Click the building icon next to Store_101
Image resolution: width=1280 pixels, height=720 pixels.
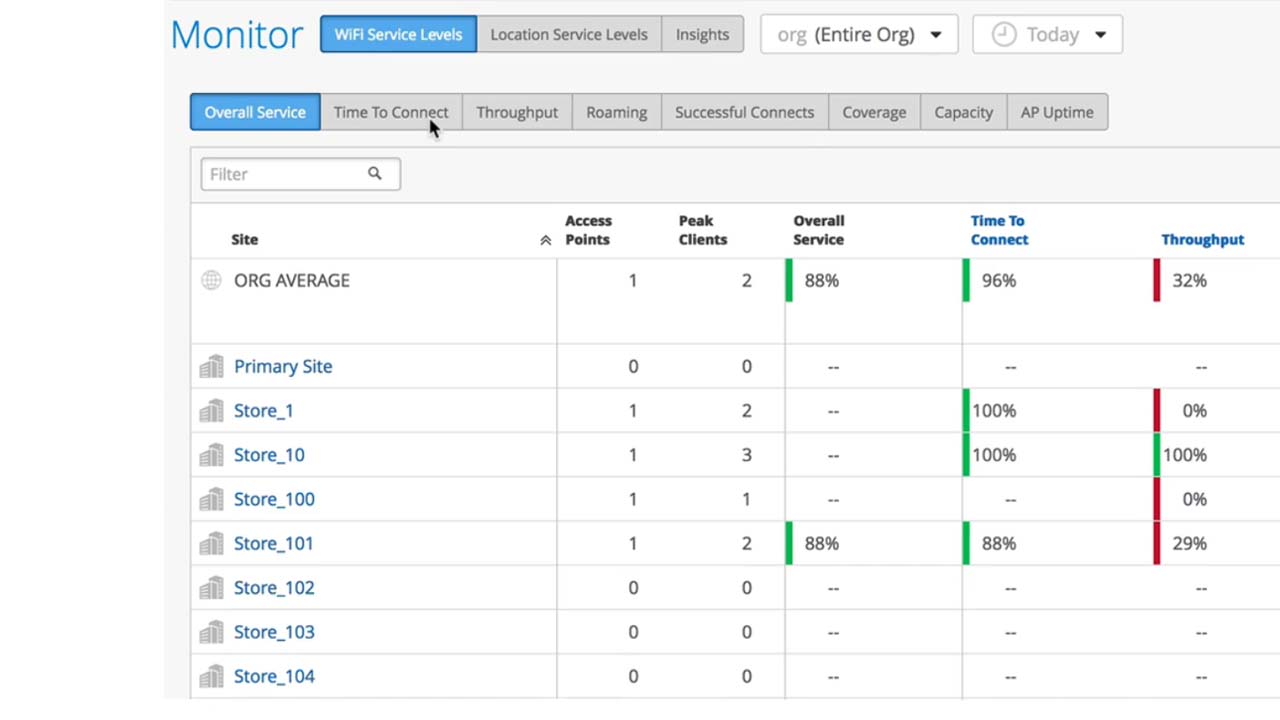[x=211, y=544]
